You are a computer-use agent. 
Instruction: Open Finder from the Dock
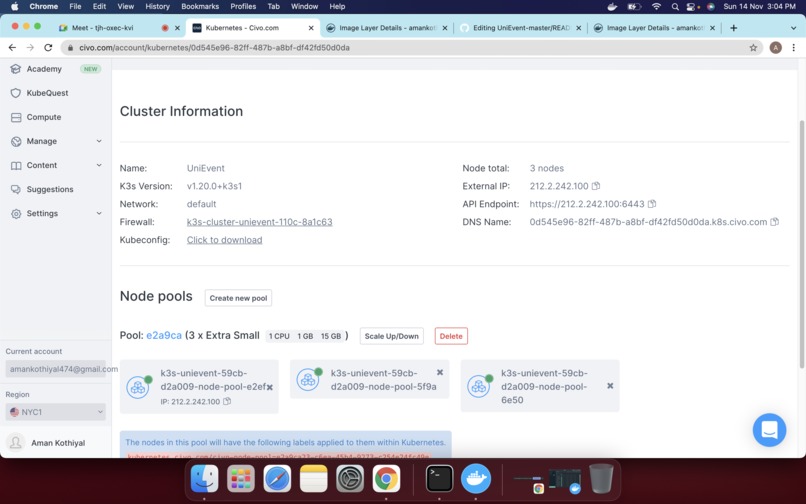(x=205, y=478)
